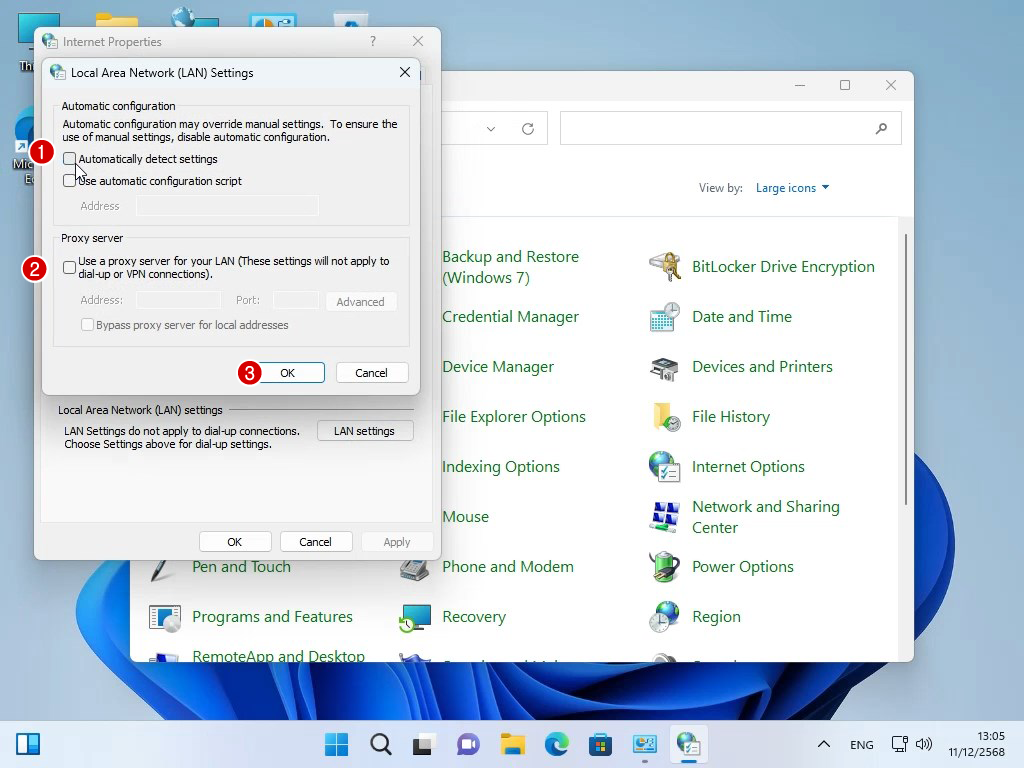Click Cancel in LAN Settings dialog
The height and width of the screenshot is (768, 1024).
(371, 373)
